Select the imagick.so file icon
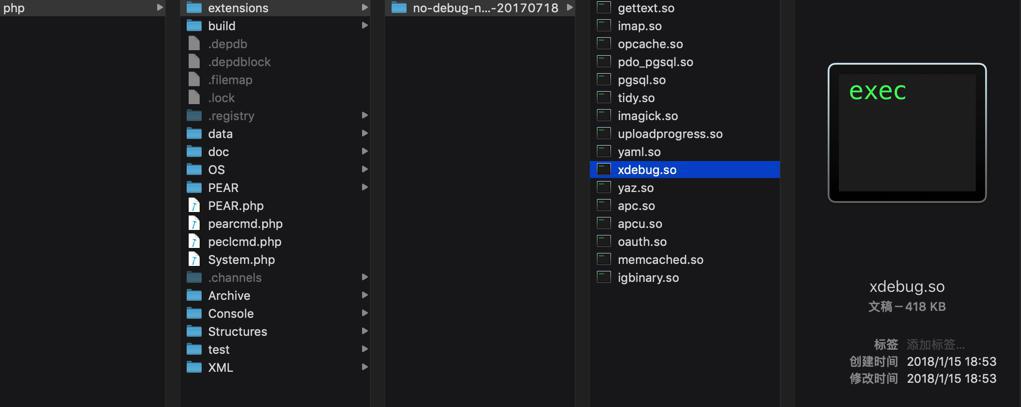 click(604, 116)
